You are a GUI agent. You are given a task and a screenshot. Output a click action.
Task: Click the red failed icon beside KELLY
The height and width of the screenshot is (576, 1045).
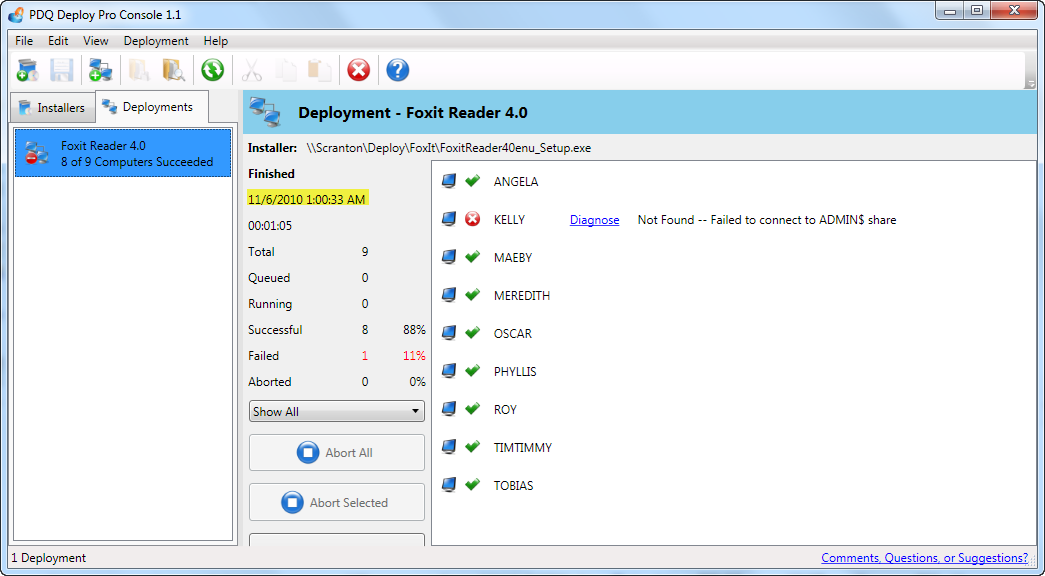[473, 219]
